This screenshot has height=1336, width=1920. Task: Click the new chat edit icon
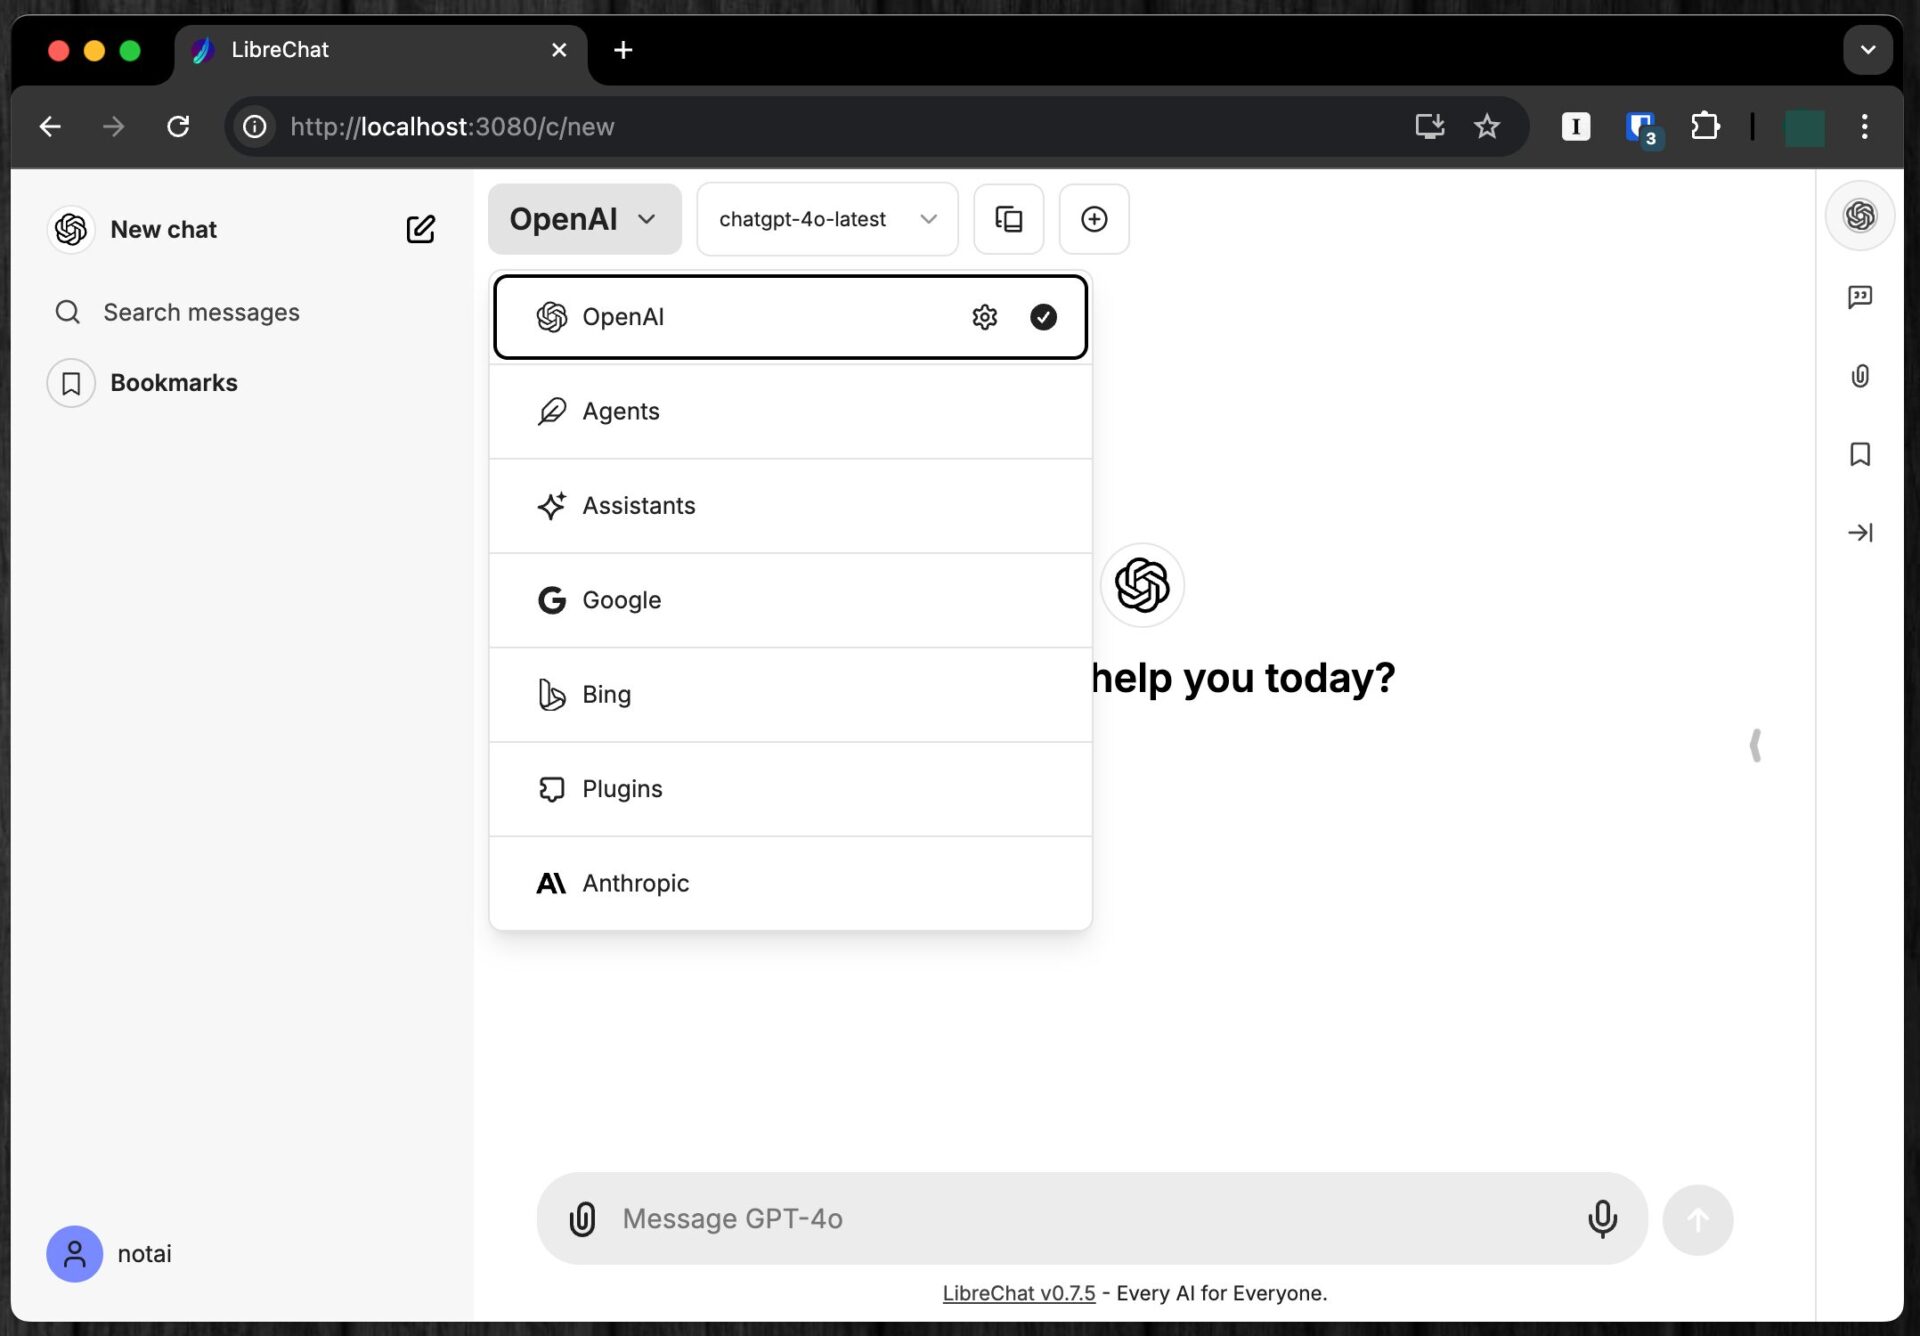click(420, 229)
